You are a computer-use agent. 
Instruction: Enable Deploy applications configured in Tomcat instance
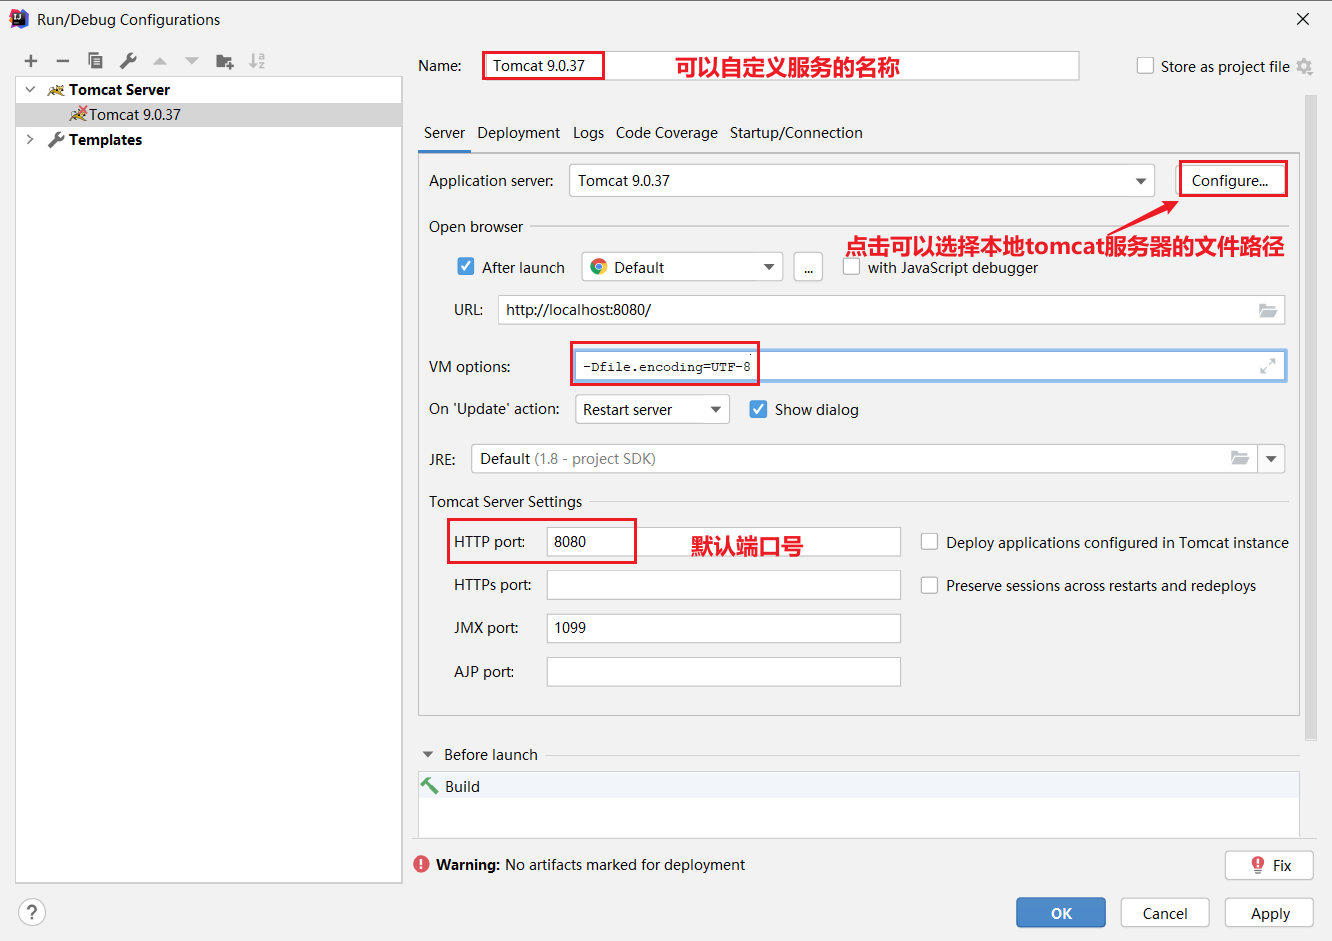929,542
